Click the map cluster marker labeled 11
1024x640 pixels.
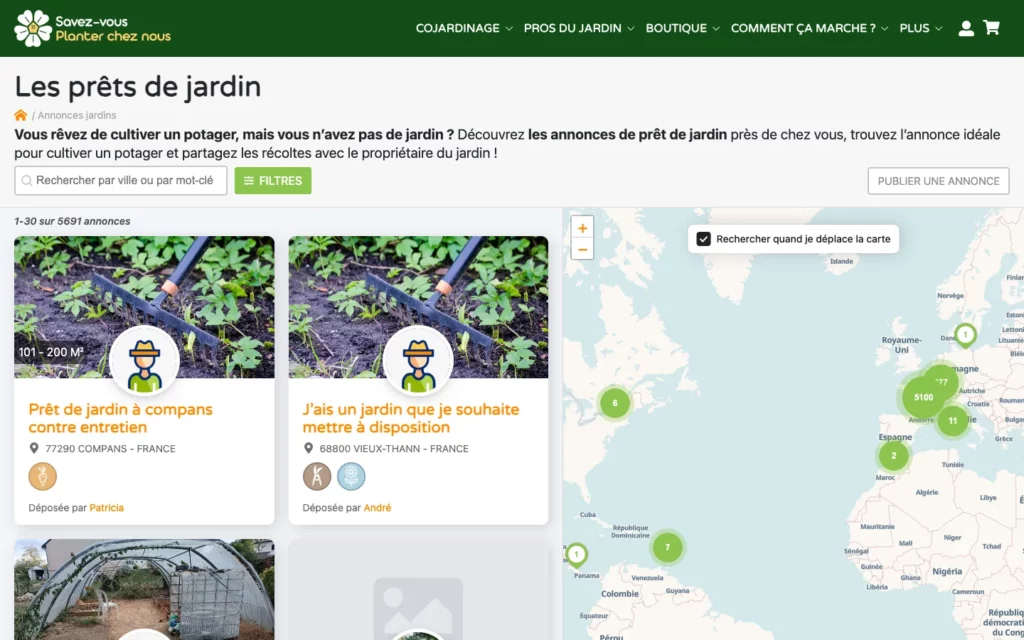[x=953, y=421]
